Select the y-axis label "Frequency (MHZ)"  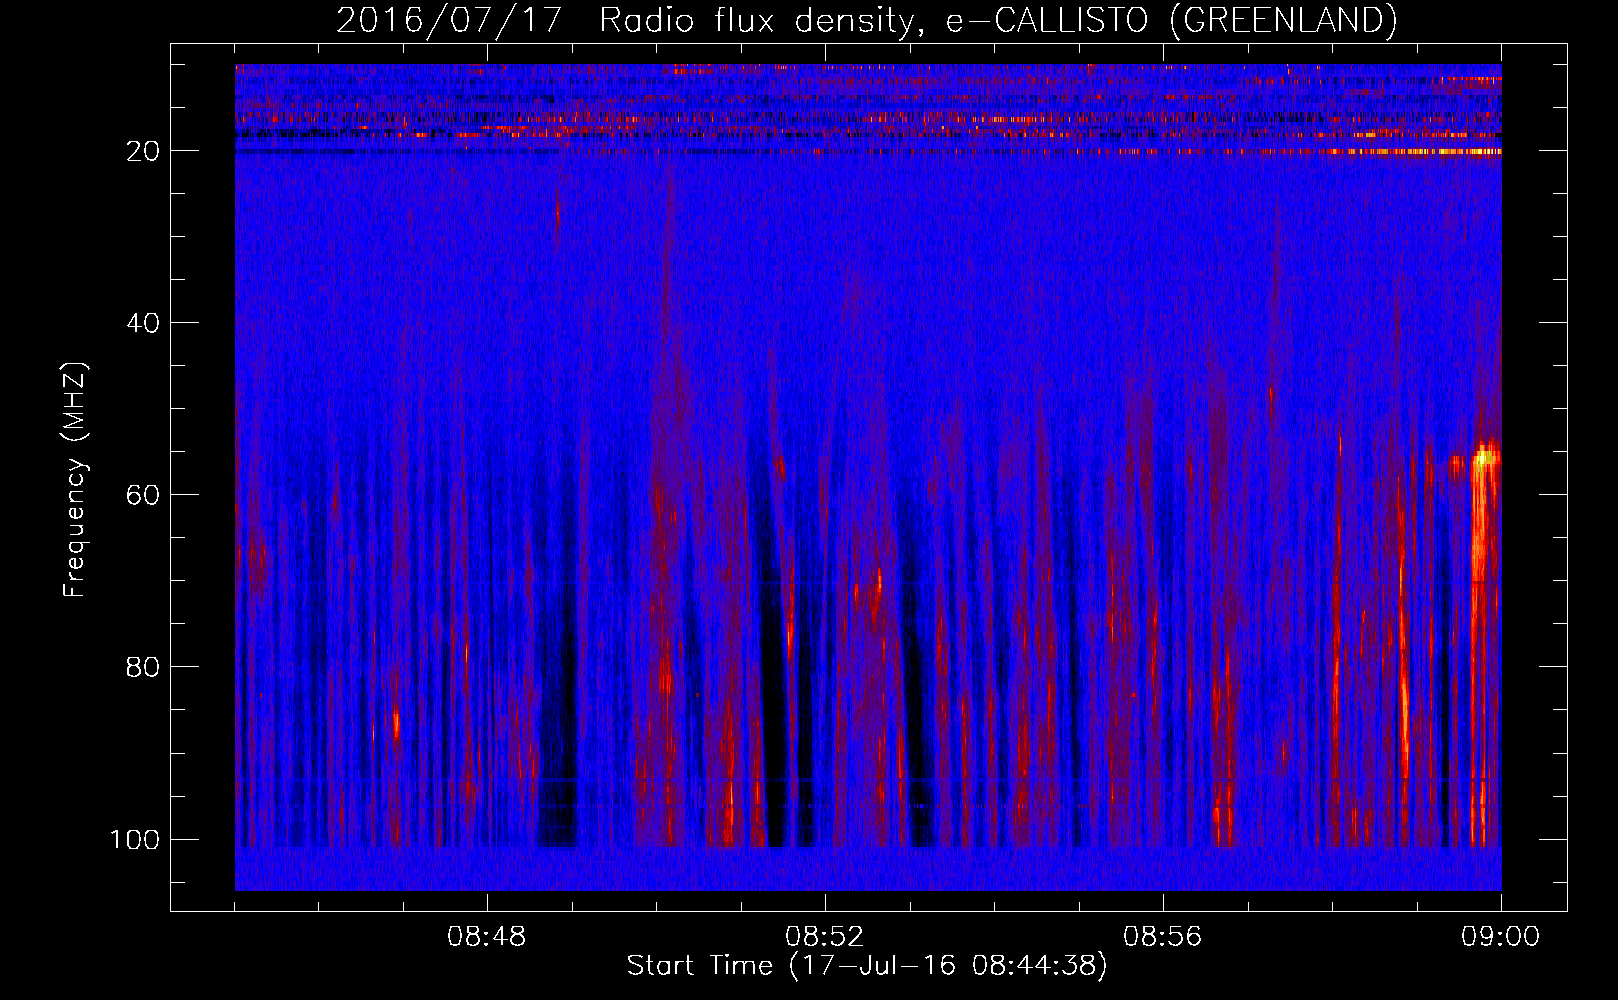(x=75, y=479)
